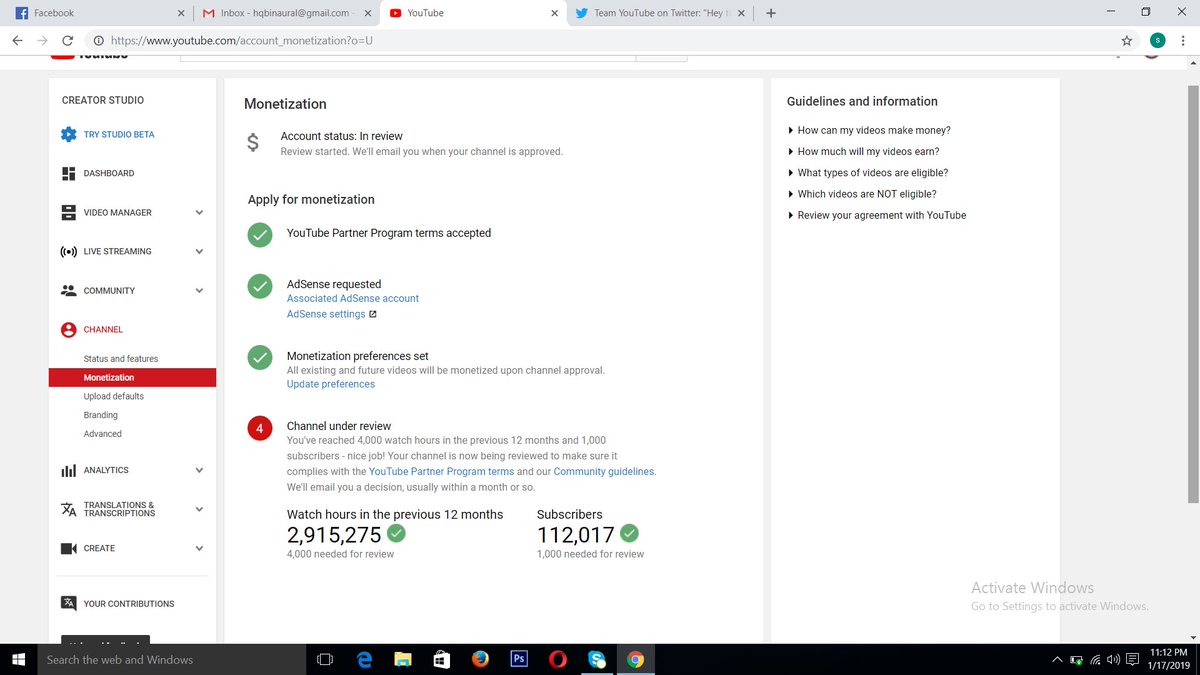Expand the Community section chevron
The height and width of the screenshot is (675, 1200).
[199, 290]
